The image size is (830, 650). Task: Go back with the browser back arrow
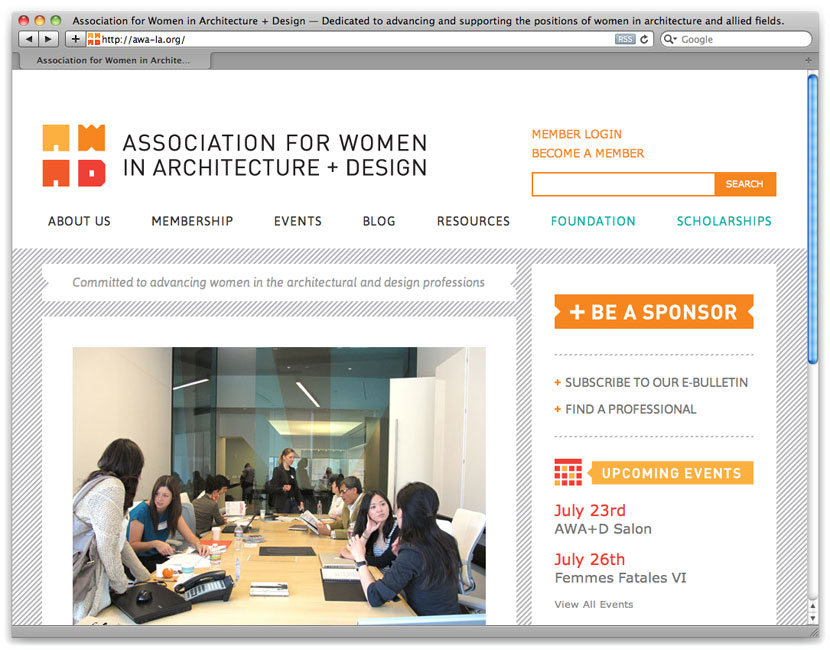(x=29, y=39)
